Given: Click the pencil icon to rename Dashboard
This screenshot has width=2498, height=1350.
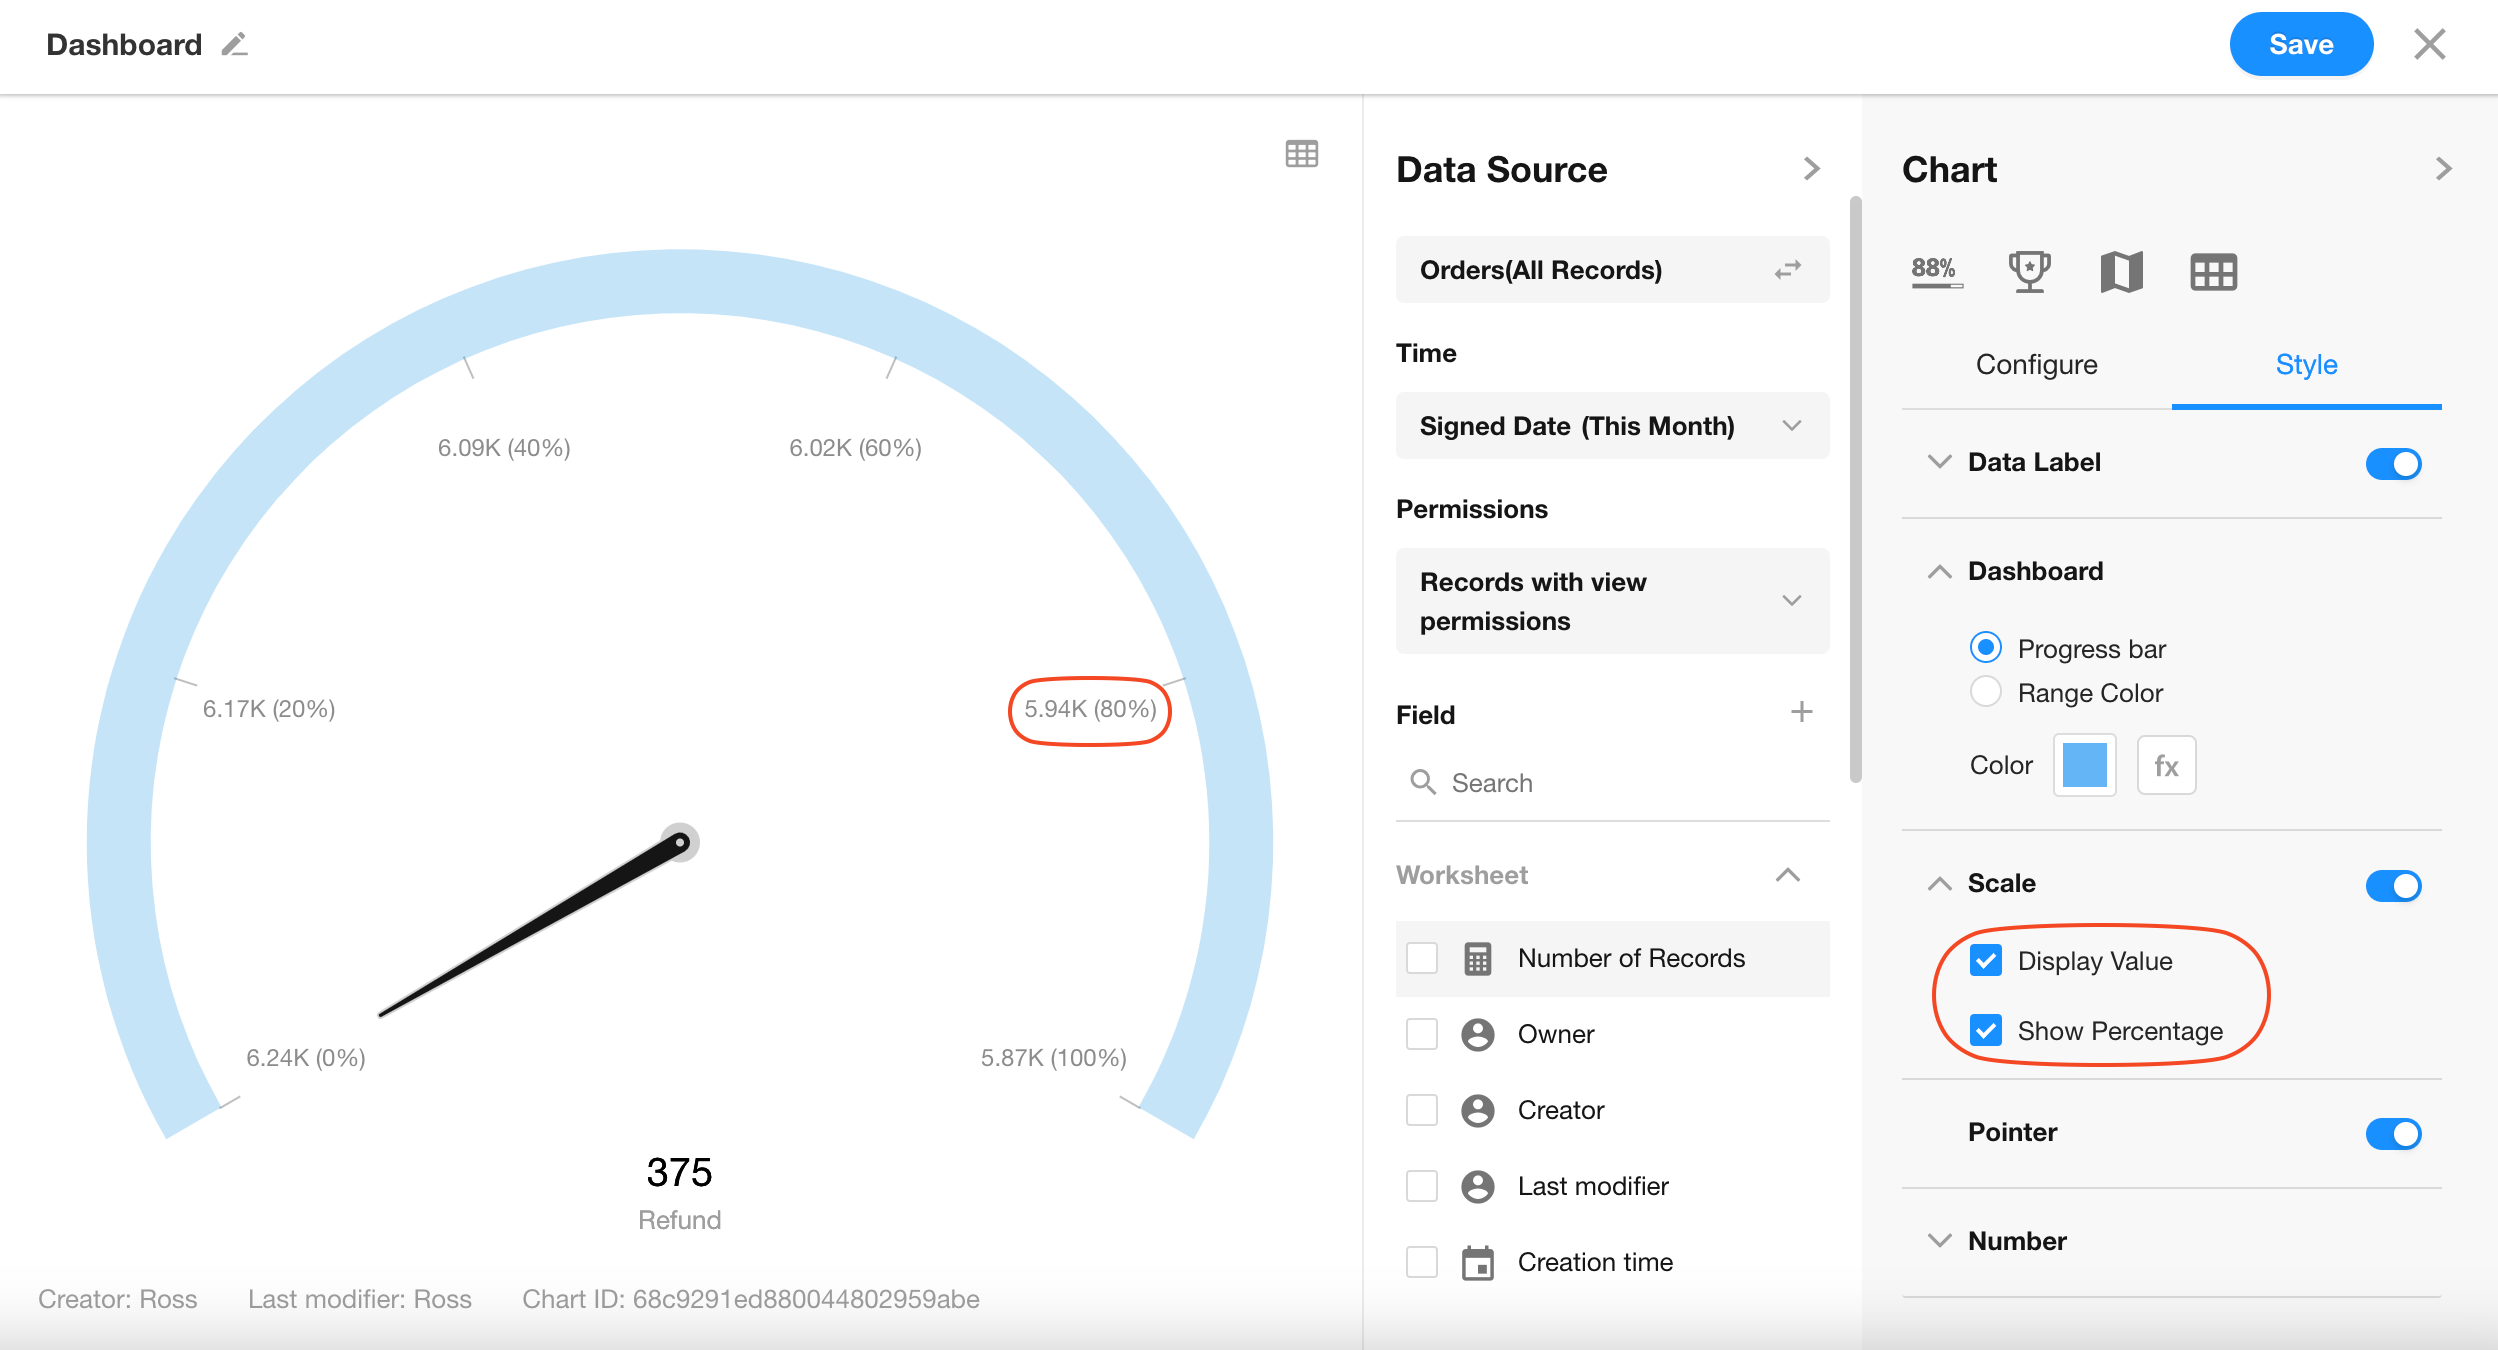Looking at the screenshot, I should (234, 45).
